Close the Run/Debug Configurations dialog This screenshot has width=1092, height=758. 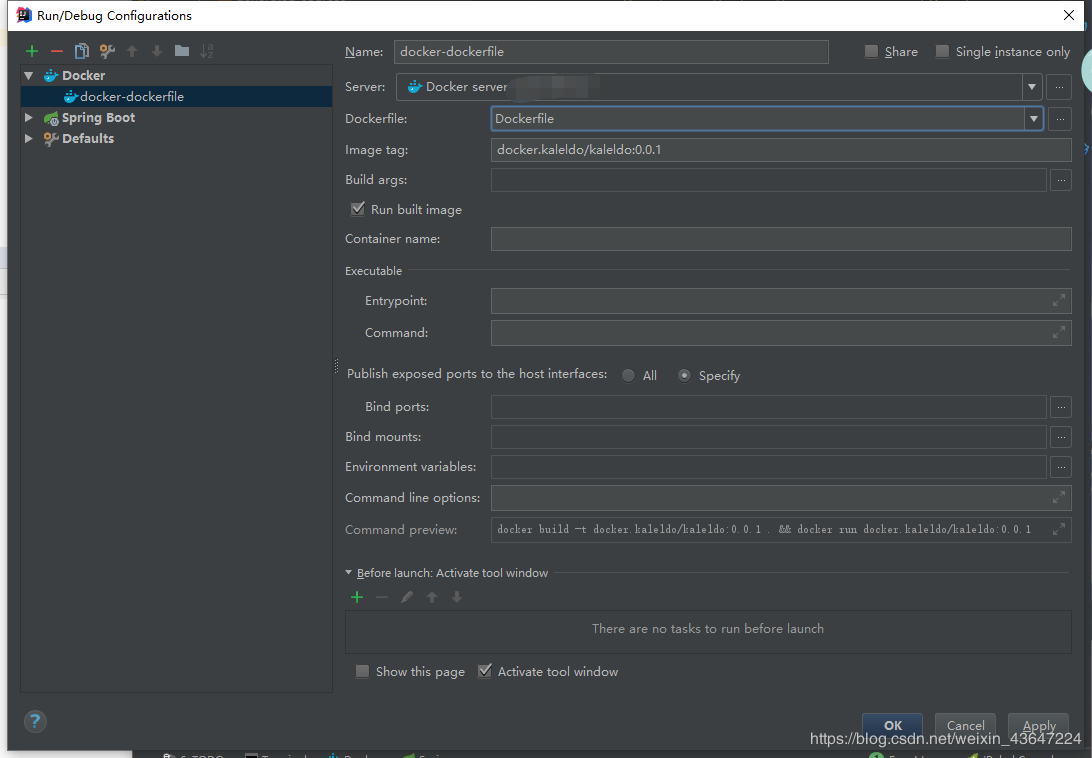(x=1069, y=15)
